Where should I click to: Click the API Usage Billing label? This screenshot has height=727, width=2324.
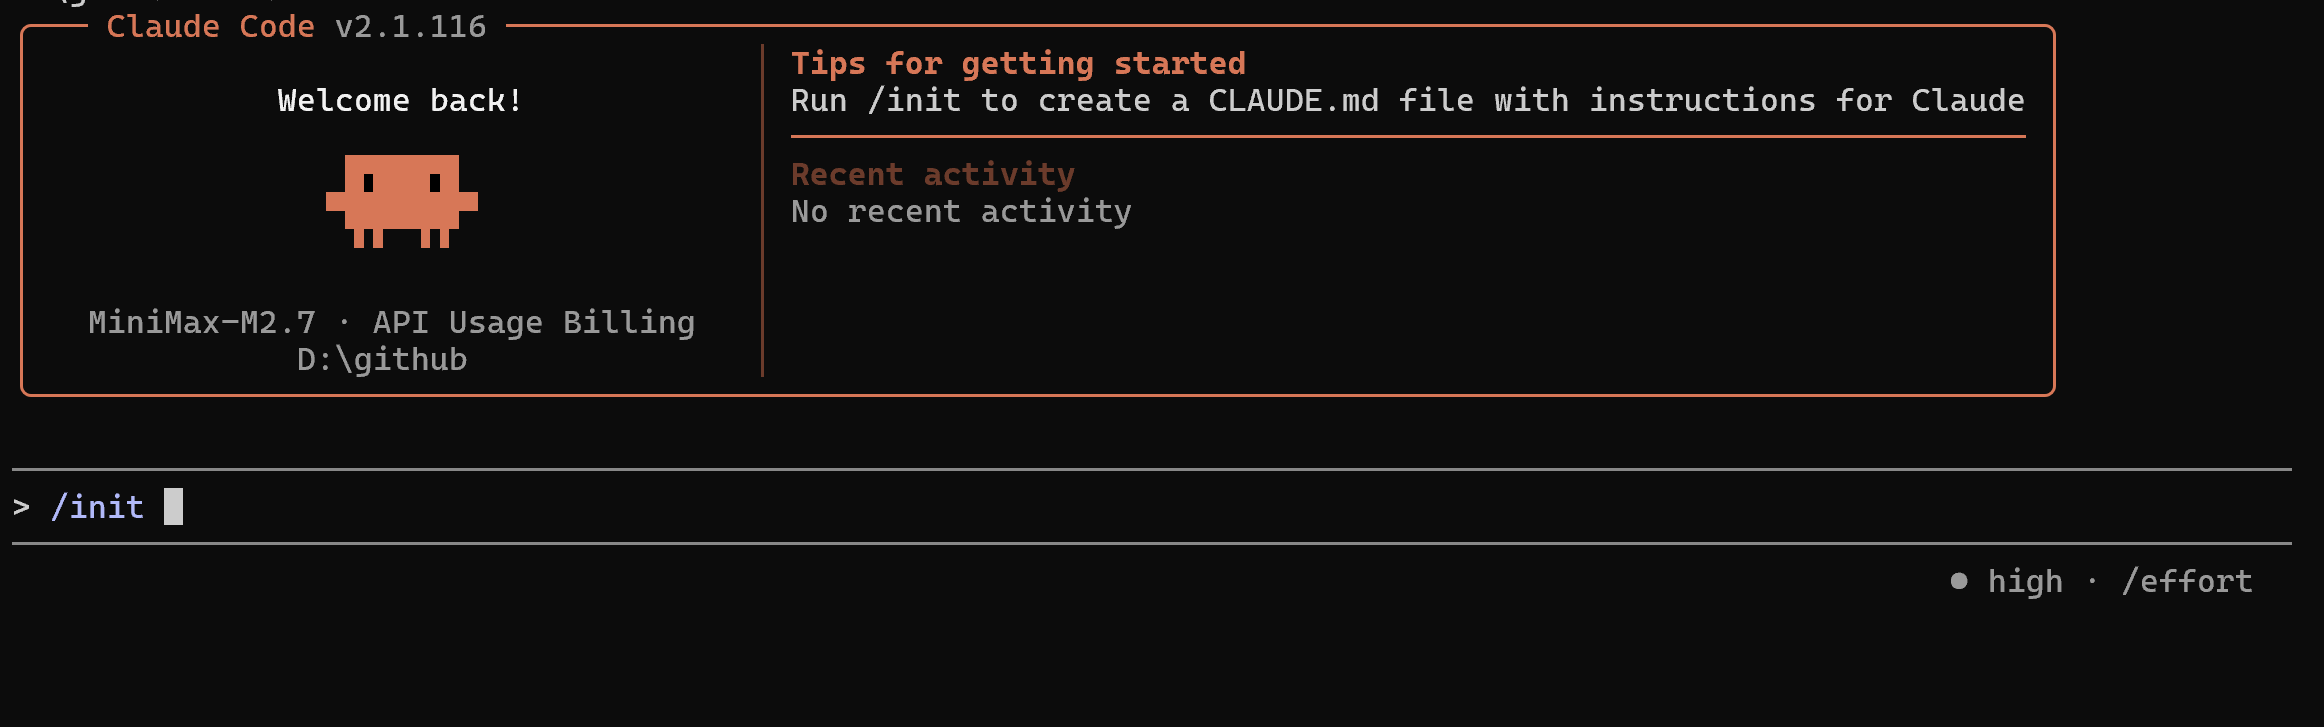(533, 322)
